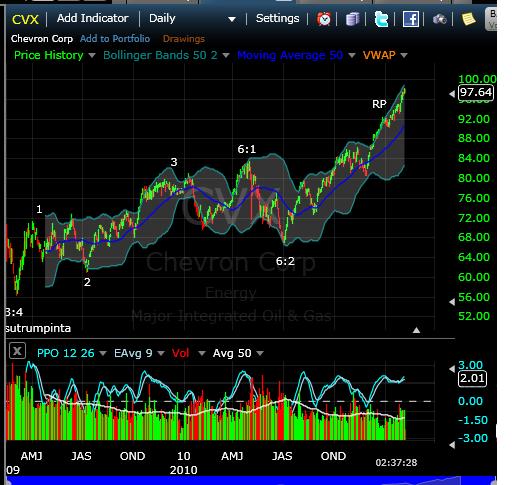Open the database stack icon
512x485 pixels.
click(352, 19)
